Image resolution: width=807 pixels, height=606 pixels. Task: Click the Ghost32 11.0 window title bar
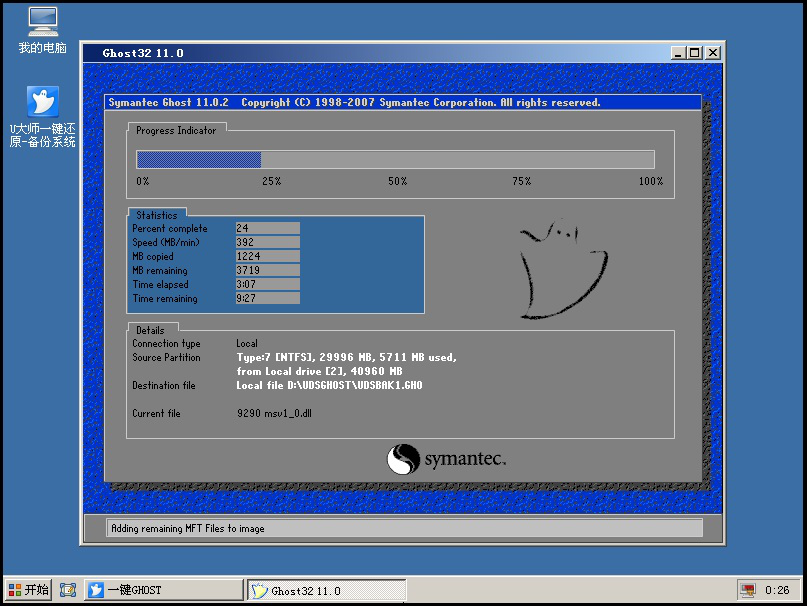[x=380, y=53]
